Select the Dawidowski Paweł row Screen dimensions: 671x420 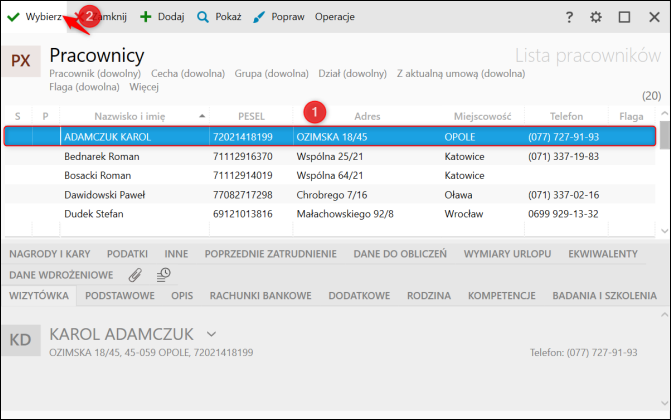click(x=330, y=195)
